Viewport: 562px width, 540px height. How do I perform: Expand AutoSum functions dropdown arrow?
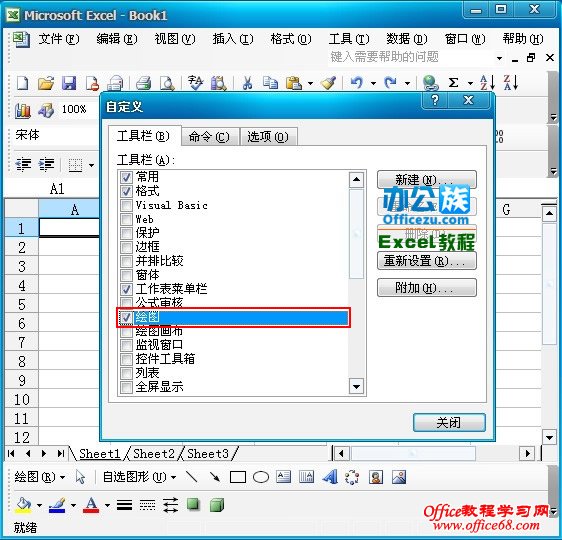coord(470,84)
